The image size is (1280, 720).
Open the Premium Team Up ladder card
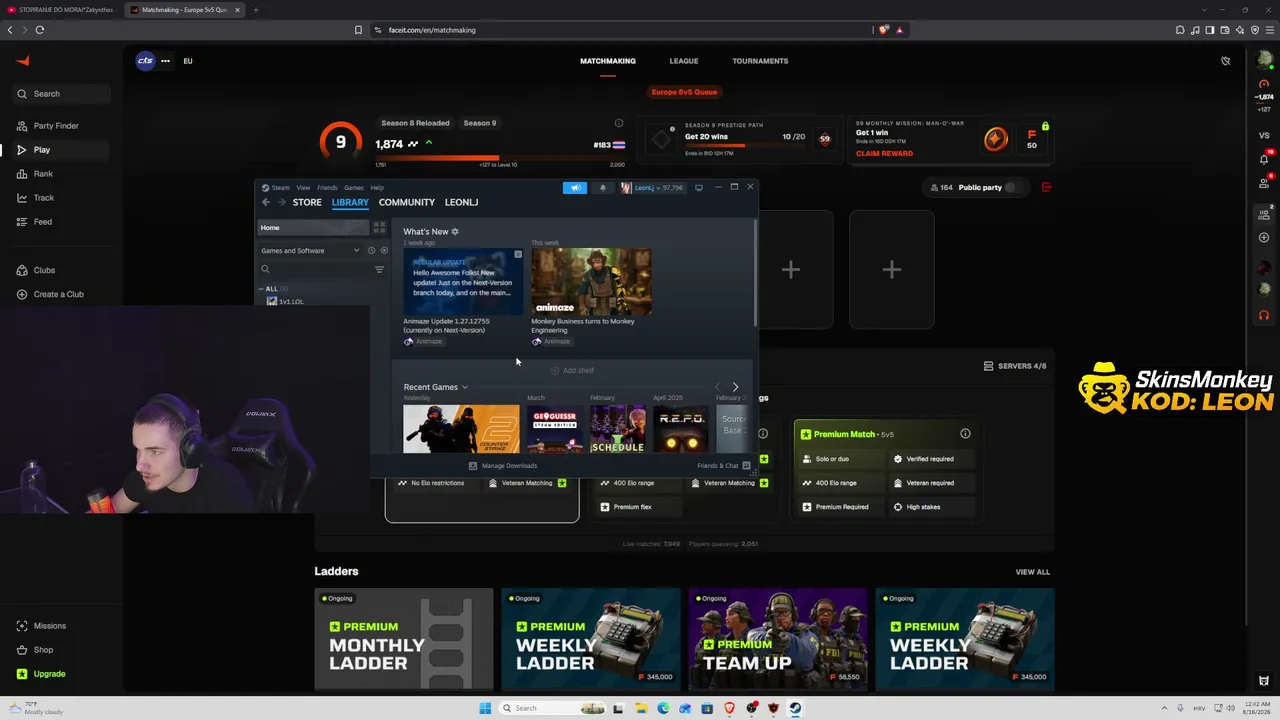[x=778, y=639]
